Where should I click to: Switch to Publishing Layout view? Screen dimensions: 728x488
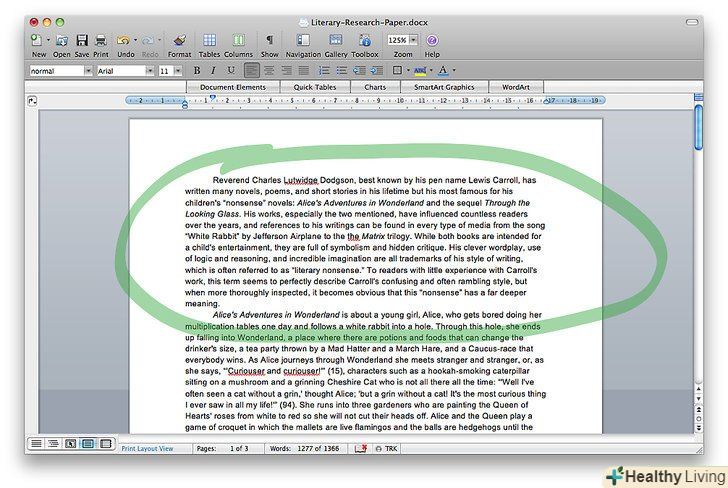70,444
